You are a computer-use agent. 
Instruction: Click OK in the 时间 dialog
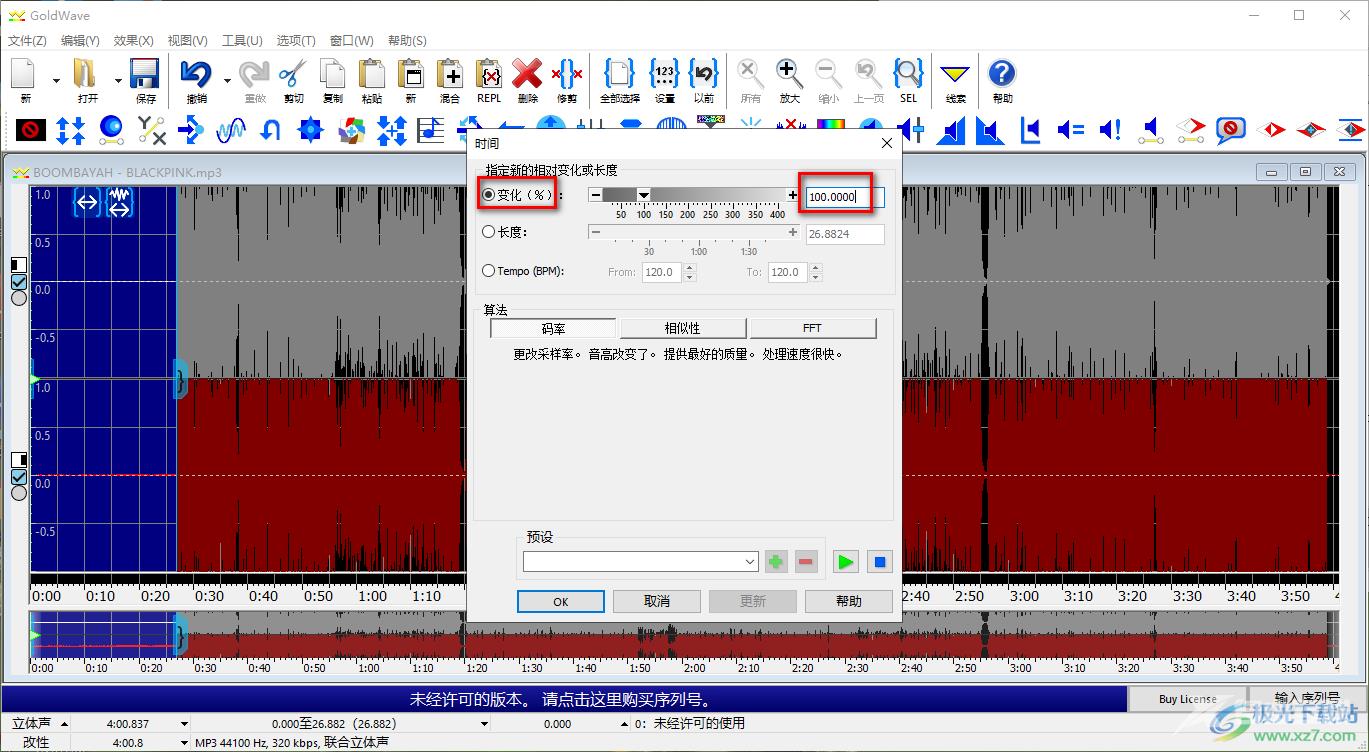click(561, 601)
